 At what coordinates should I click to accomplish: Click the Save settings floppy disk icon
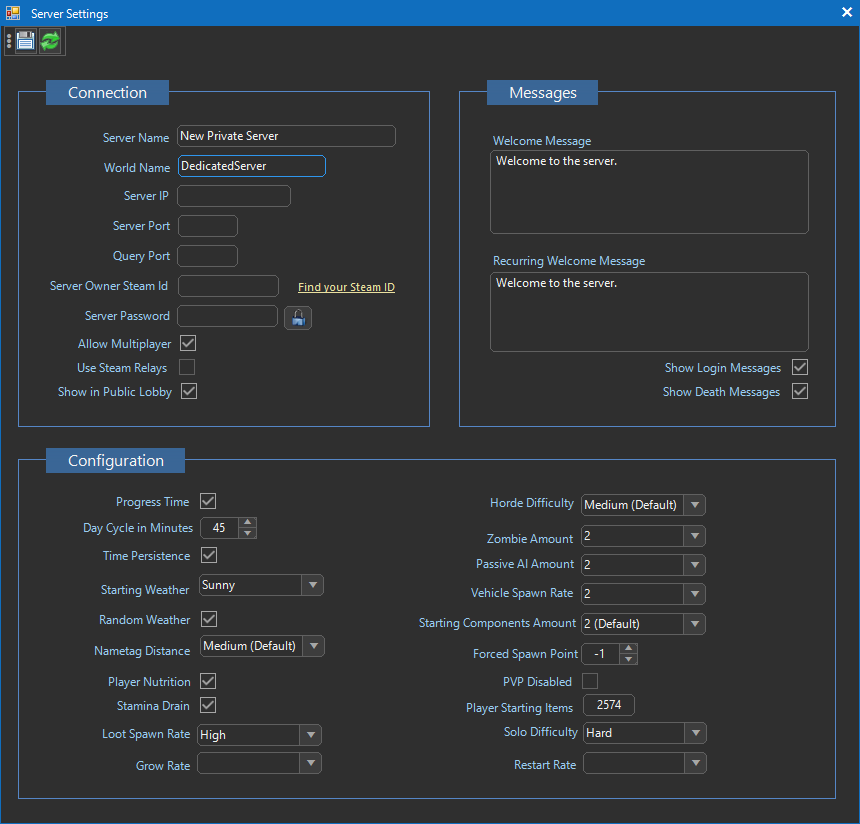[25, 41]
